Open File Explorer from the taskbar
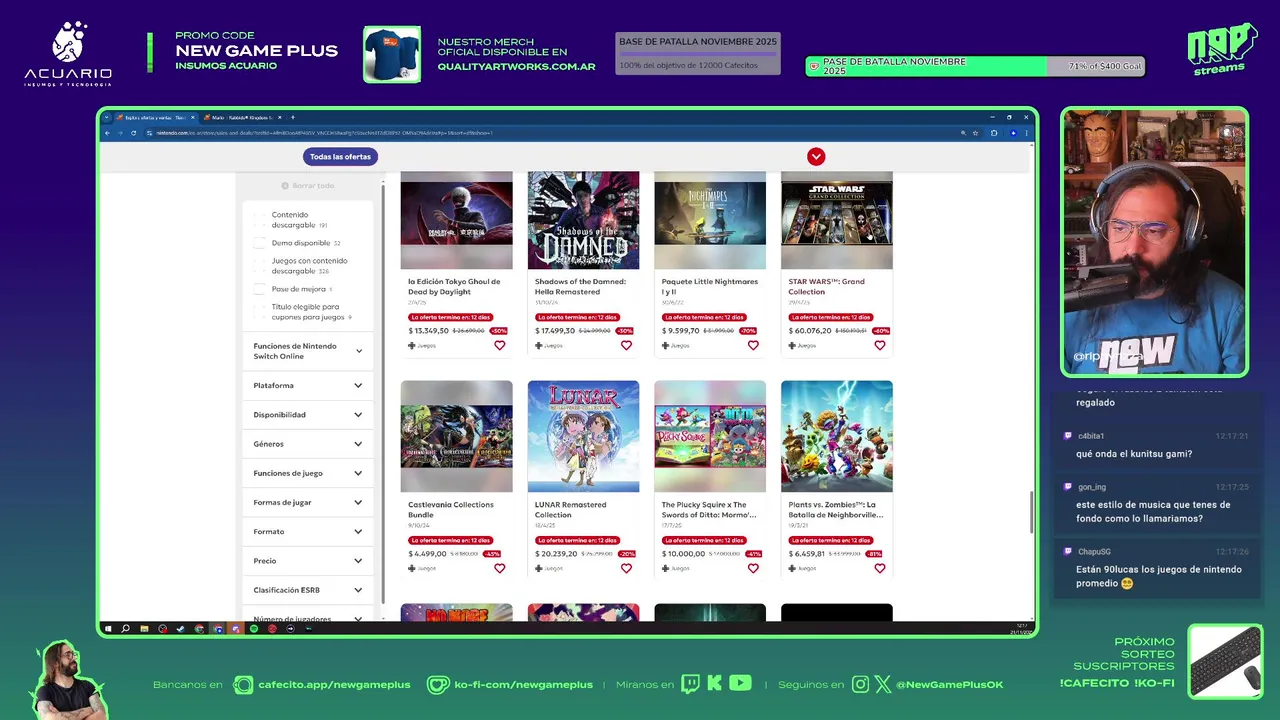 pos(144,629)
